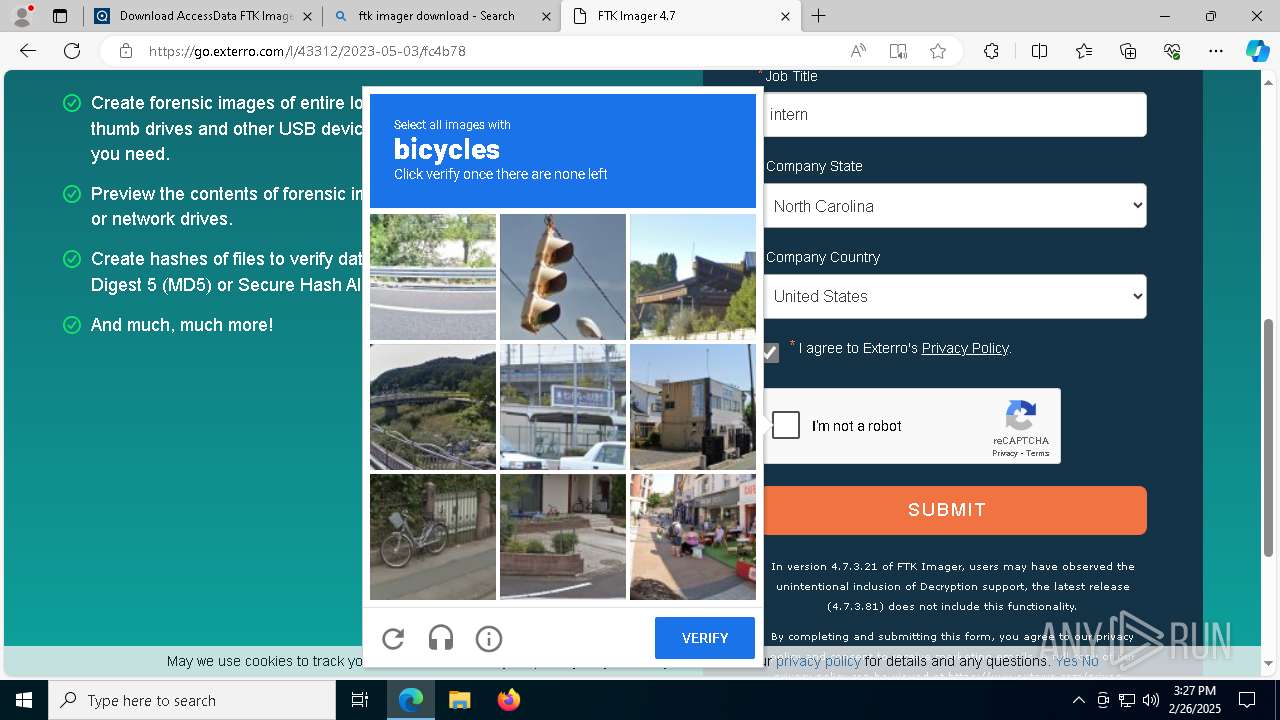Select the guardrail road captcha tile
Screen dimensions: 1280x720
tap(433, 277)
